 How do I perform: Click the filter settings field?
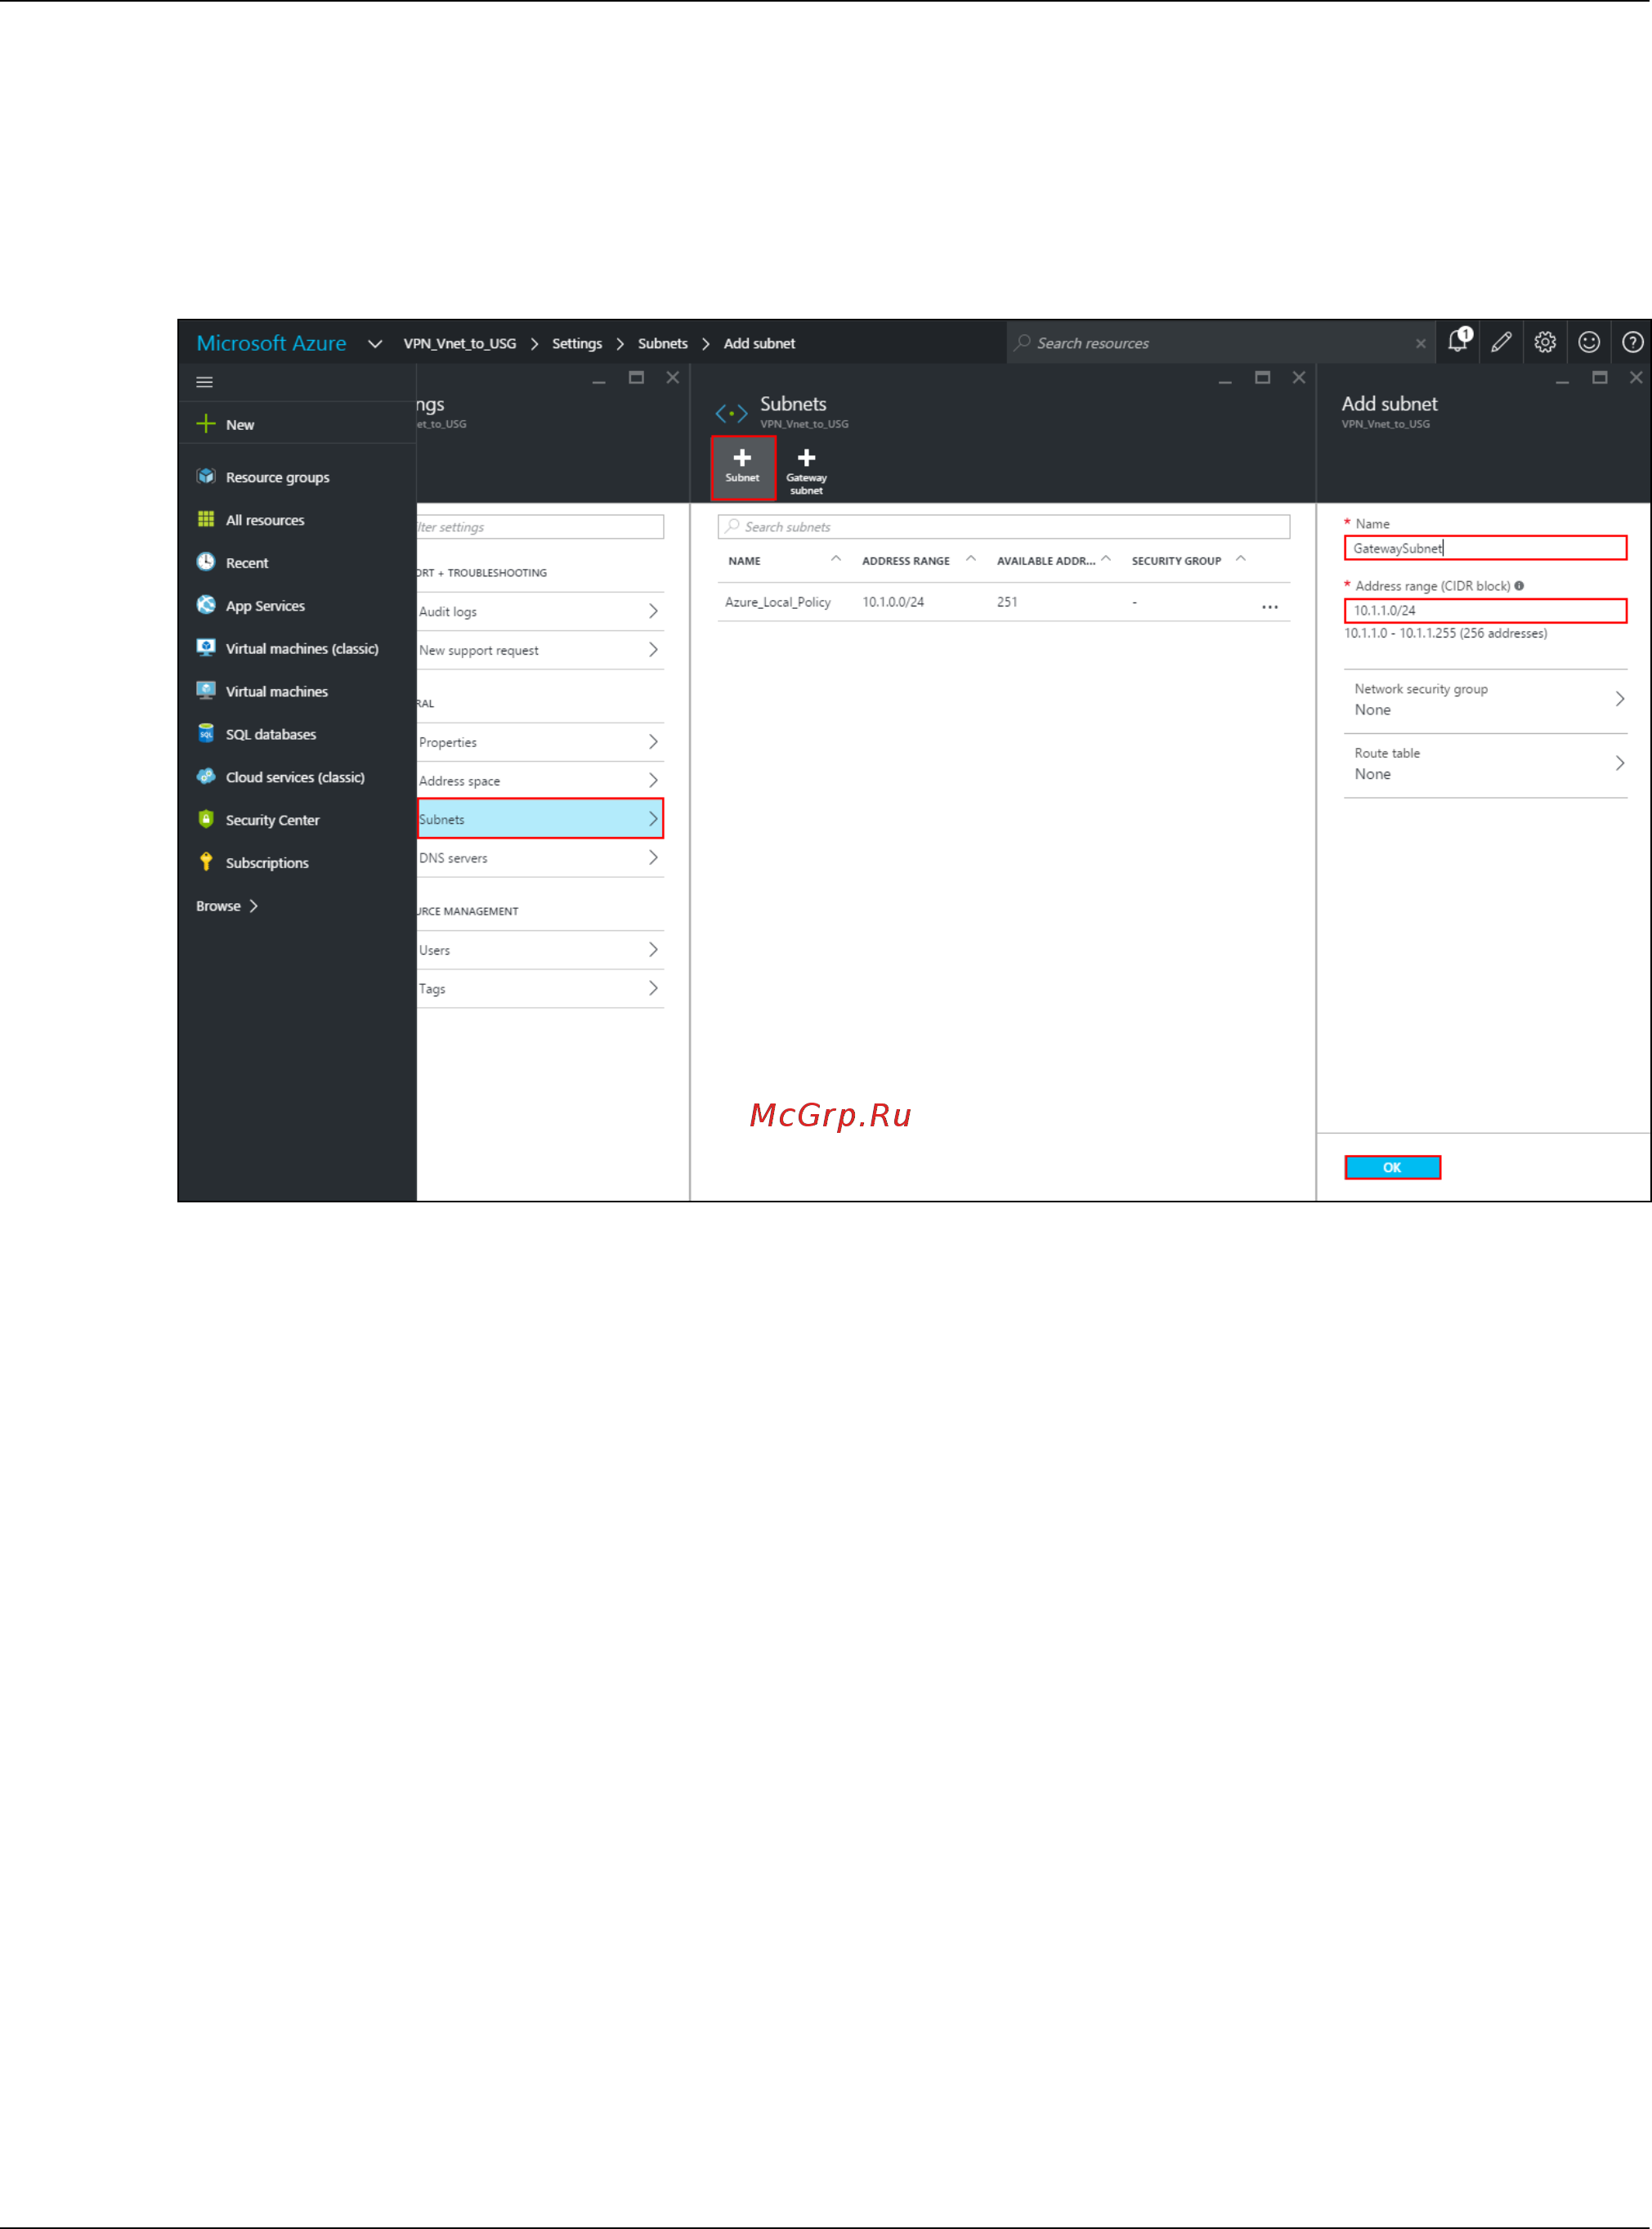(540, 527)
